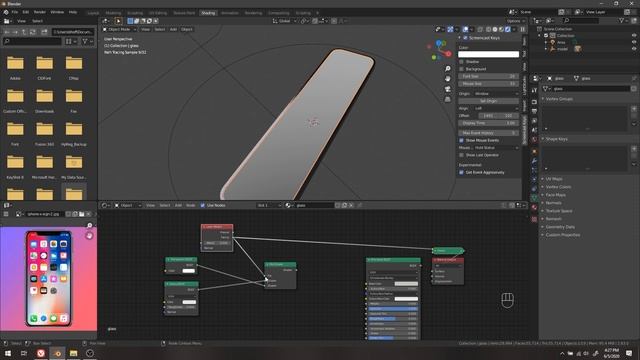Open the Modifiers wrench properties tab
This screenshot has width=640, height=360.
click(x=534, y=161)
